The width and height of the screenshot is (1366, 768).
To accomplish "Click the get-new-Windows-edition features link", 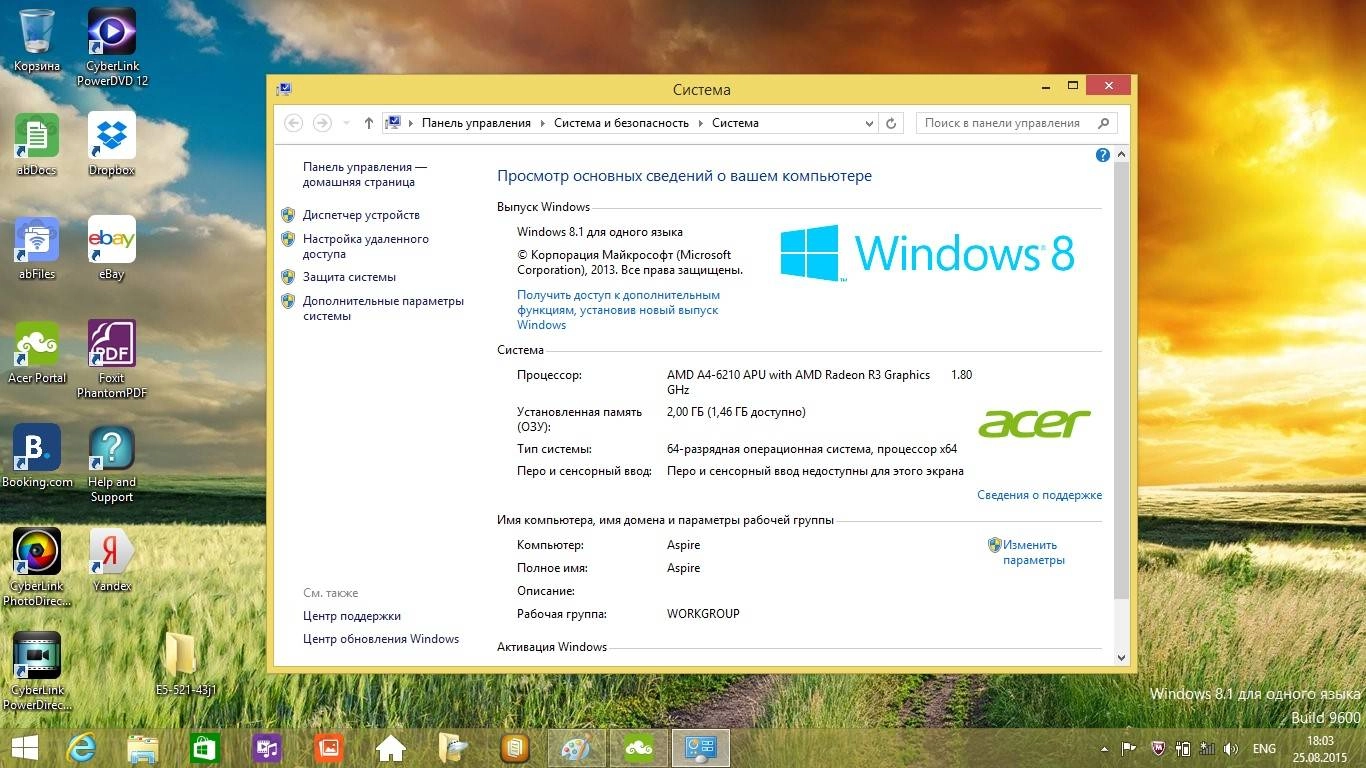I will (618, 310).
